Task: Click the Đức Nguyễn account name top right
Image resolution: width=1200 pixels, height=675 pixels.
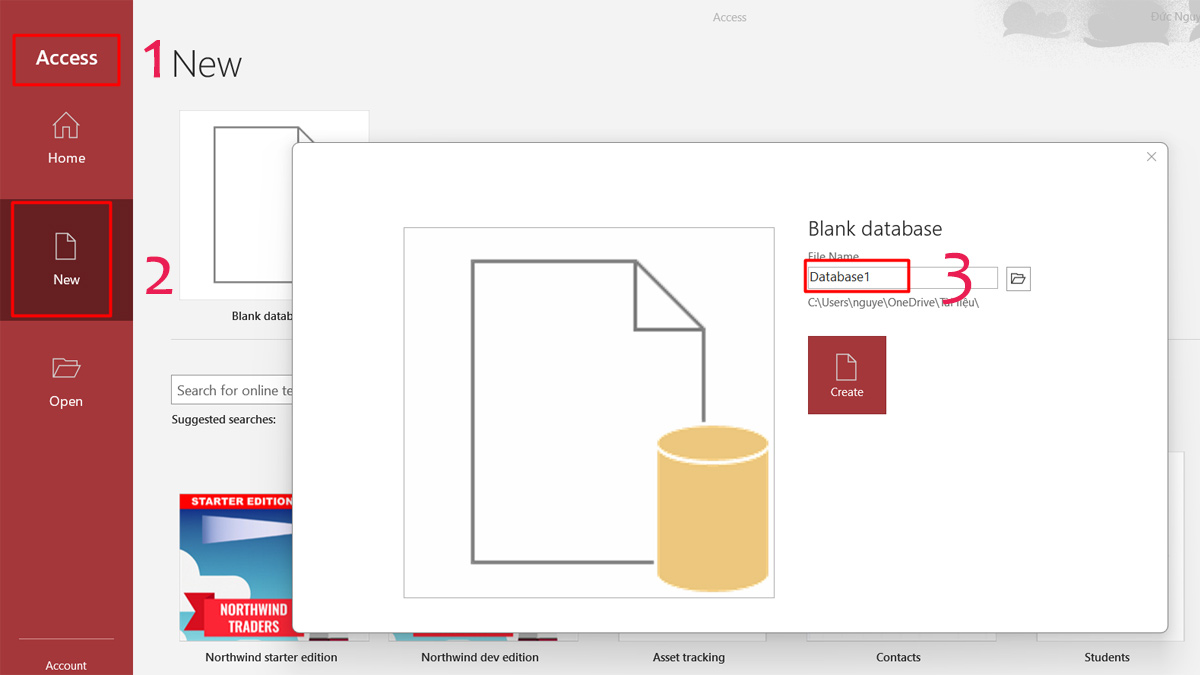Action: [1176, 16]
